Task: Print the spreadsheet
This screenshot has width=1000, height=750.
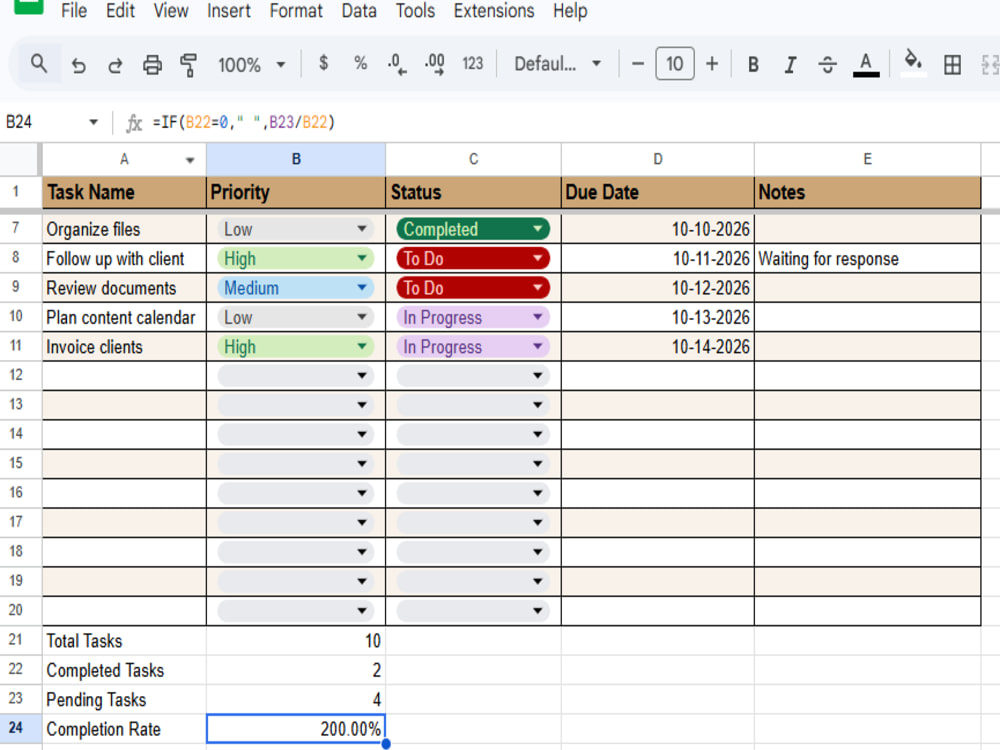Action: point(152,64)
